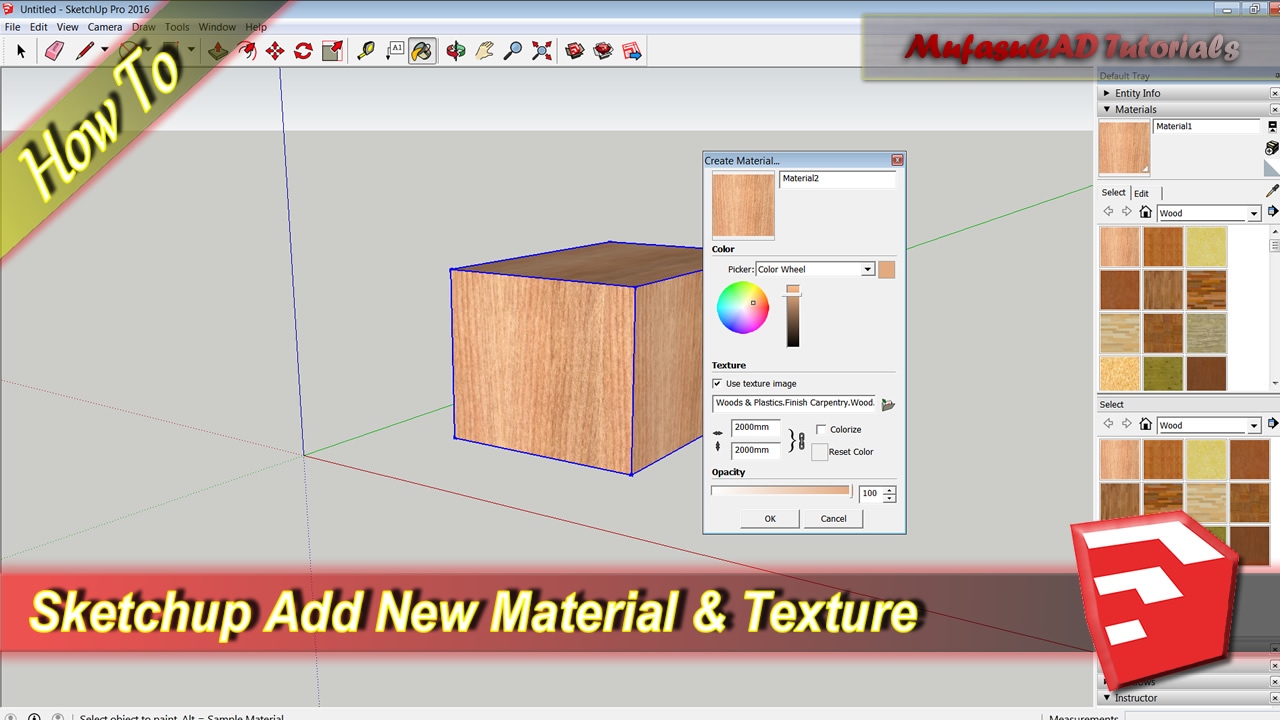Switch to the Edit tab in Materials
Screen dimensions: 1280x720
pyautogui.click(x=1141, y=193)
